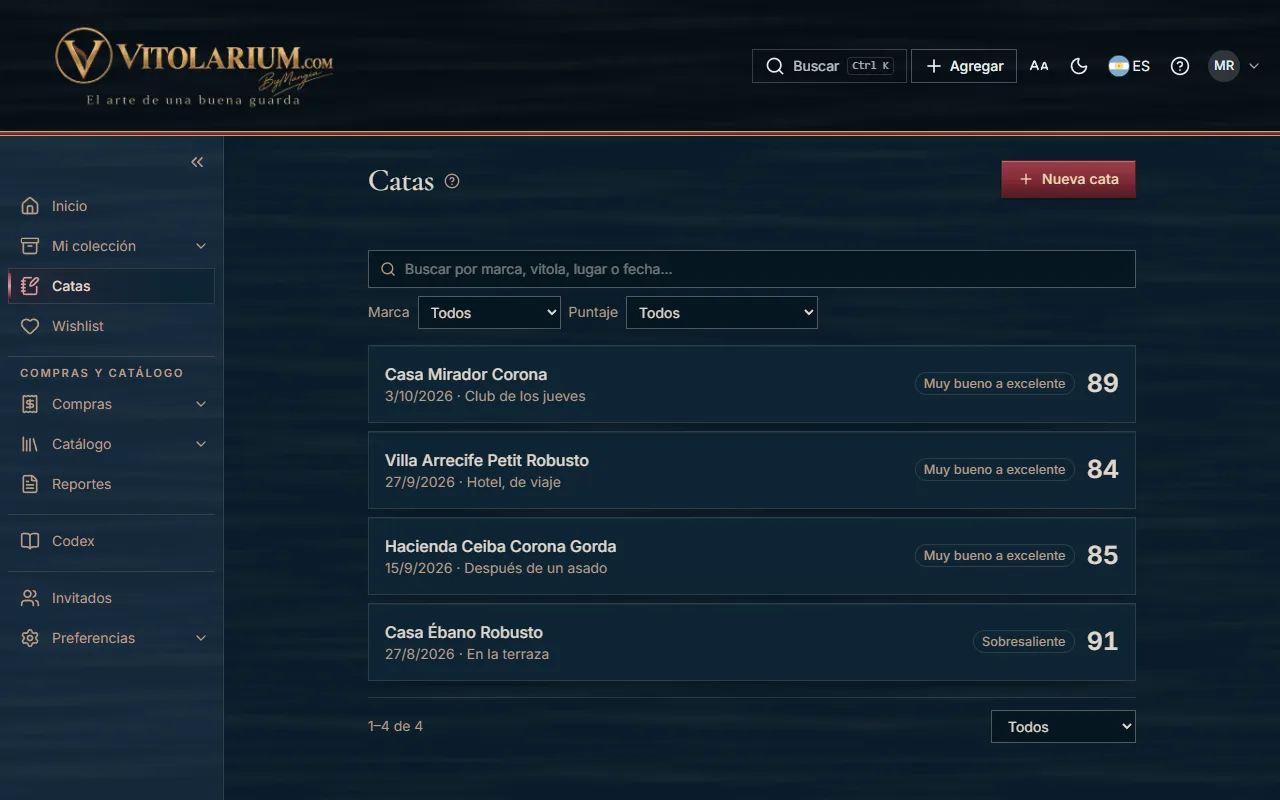The image size is (1280, 800).
Task: Collapse the sidebar with double-chevron icon
Action: 197,162
